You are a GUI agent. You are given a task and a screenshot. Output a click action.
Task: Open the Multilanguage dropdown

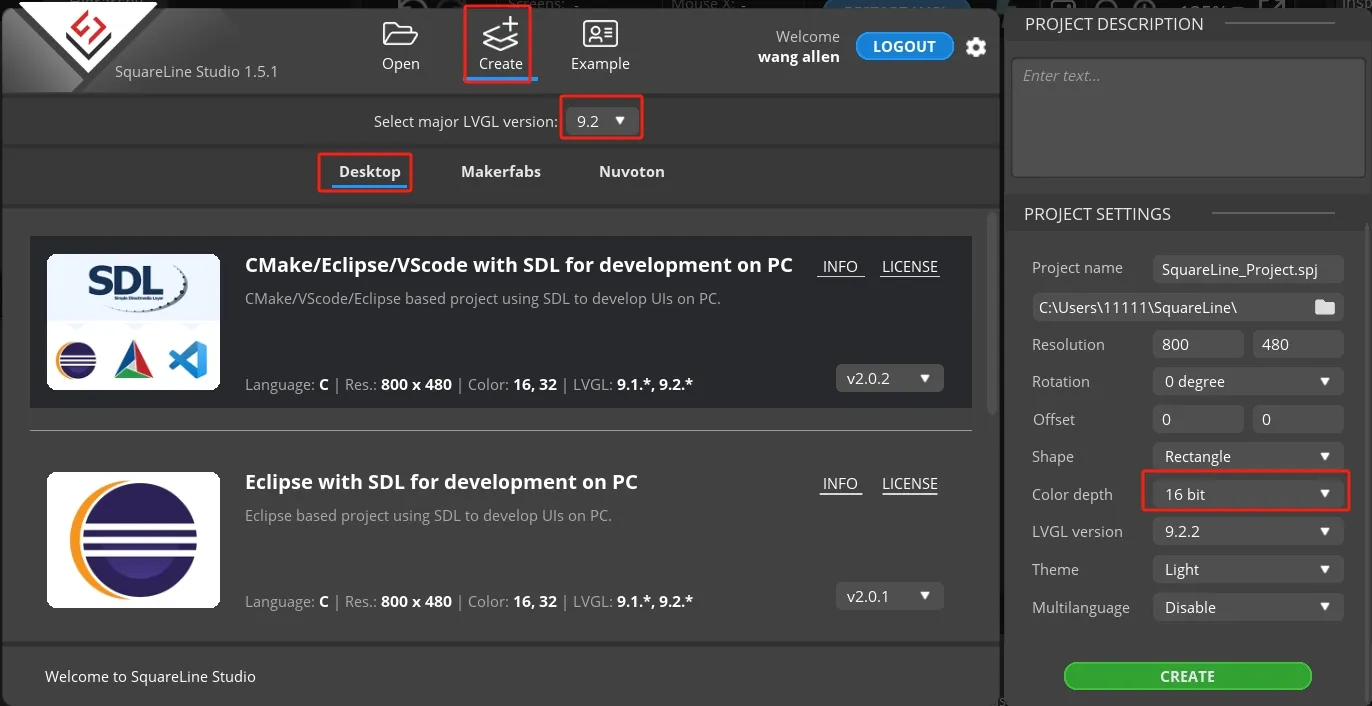(1247, 607)
